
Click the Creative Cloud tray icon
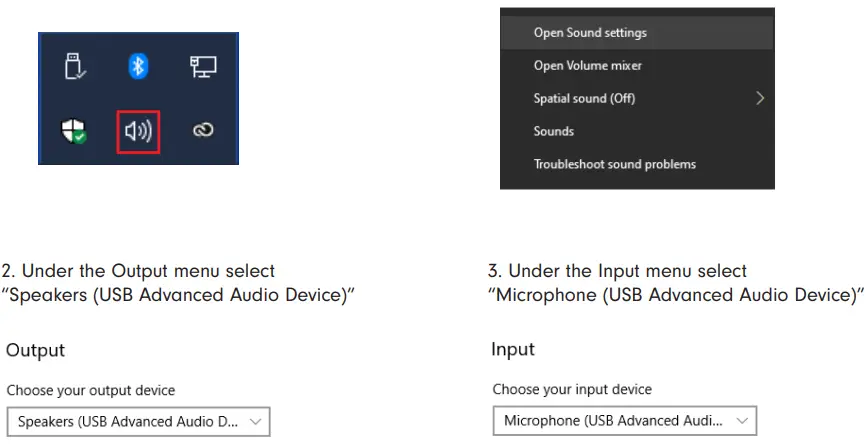203,131
